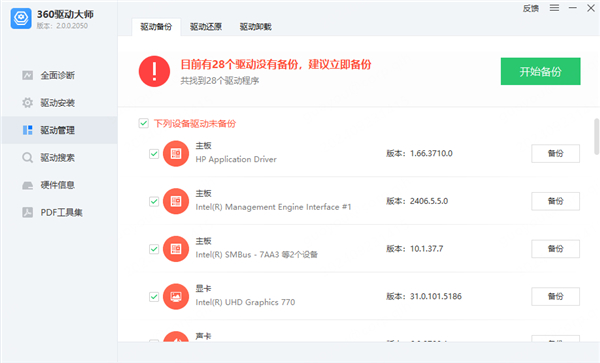The image size is (600, 363).
Task: Click the Management Engine Interface motherboard icon
Action: [176, 201]
